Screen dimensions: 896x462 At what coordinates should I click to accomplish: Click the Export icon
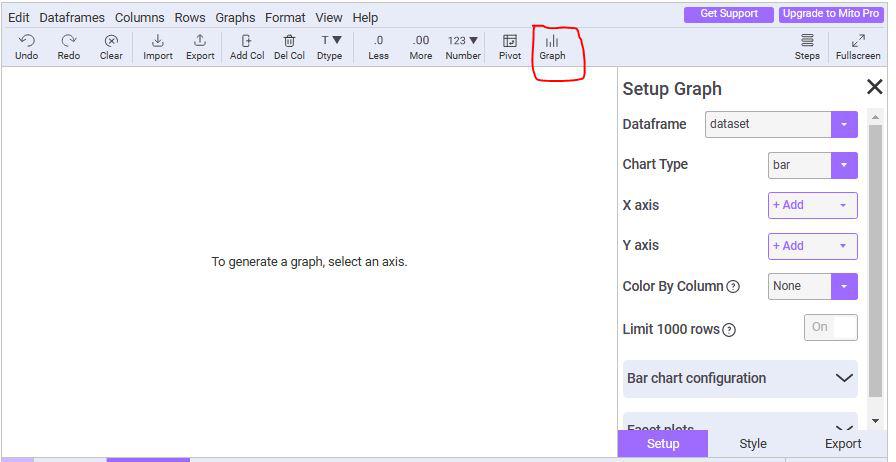tap(200, 41)
